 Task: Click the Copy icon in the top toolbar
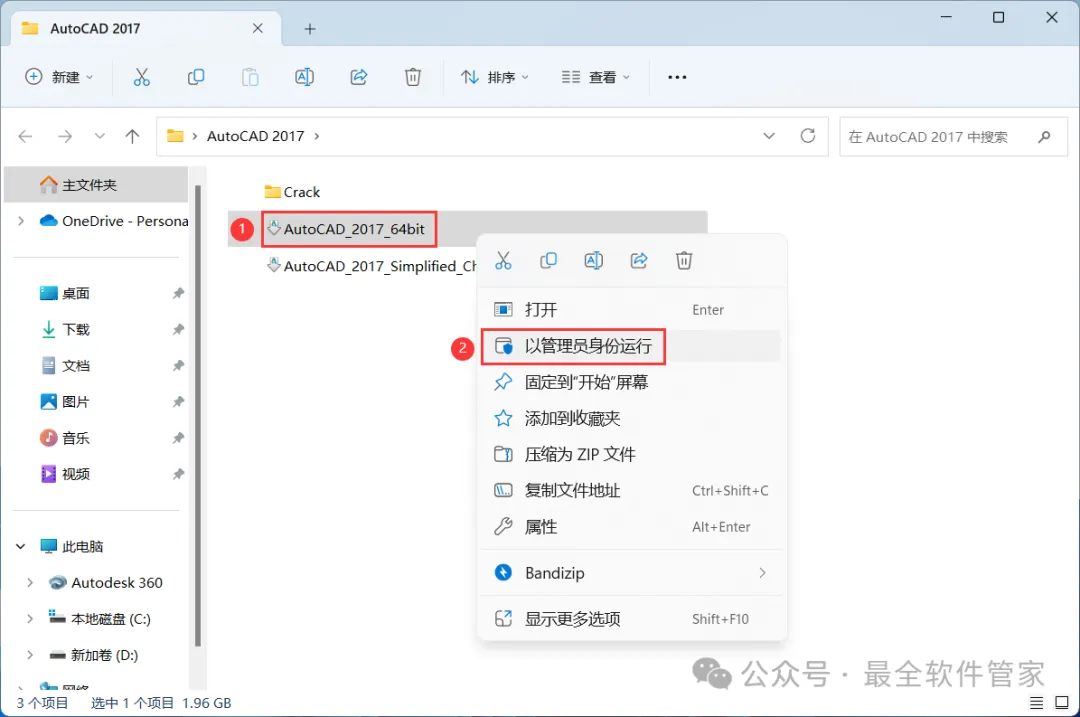coord(196,77)
